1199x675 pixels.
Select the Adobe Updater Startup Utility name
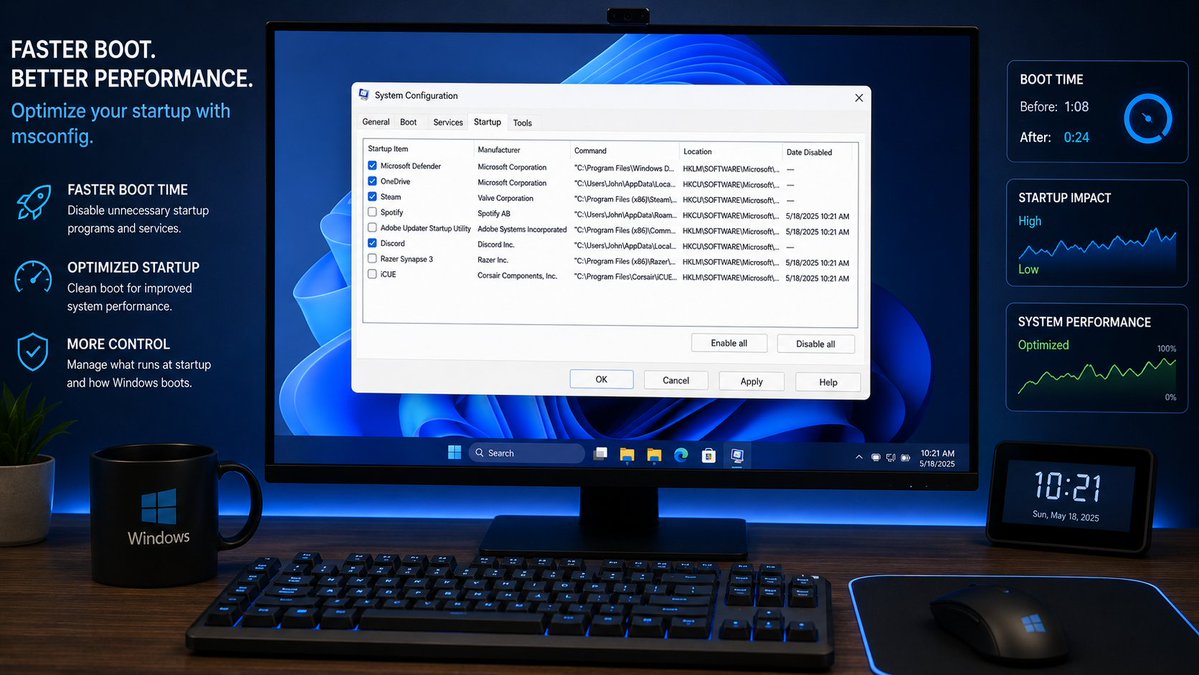[425, 228]
